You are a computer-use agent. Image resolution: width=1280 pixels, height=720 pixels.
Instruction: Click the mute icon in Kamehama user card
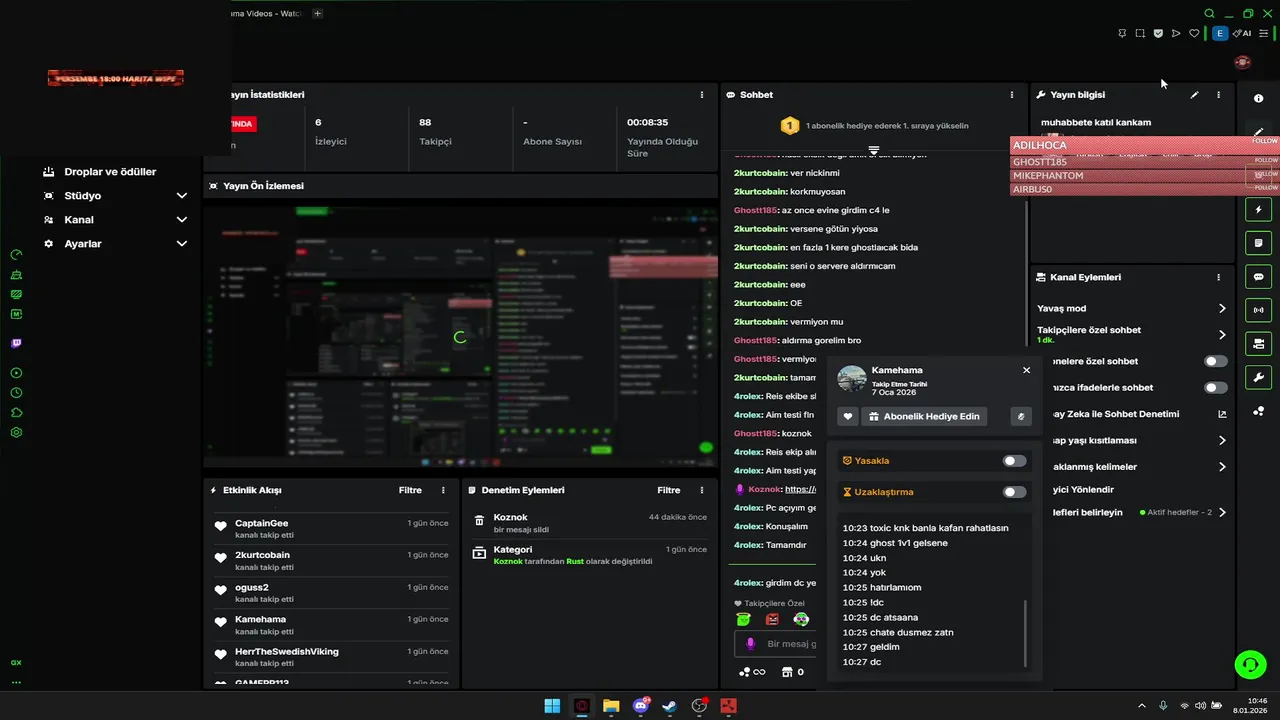[1021, 416]
